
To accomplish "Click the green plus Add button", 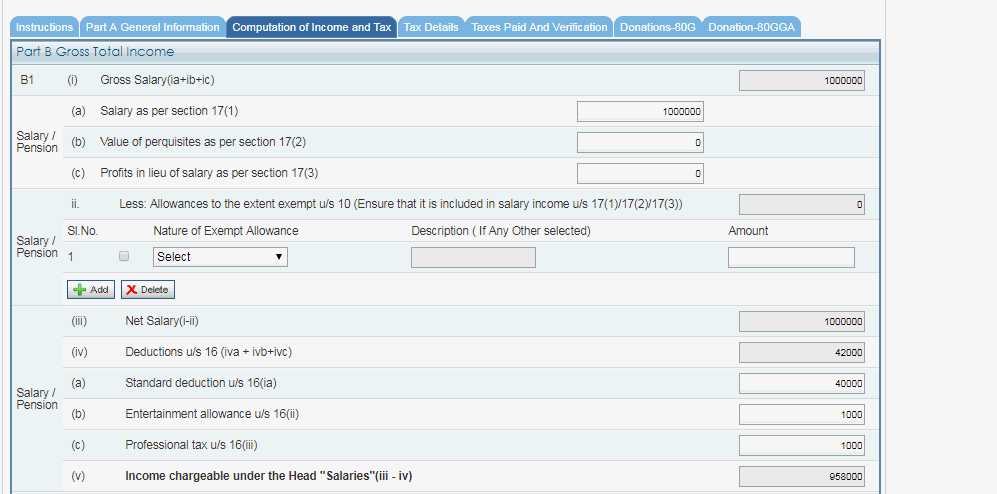I will (91, 290).
